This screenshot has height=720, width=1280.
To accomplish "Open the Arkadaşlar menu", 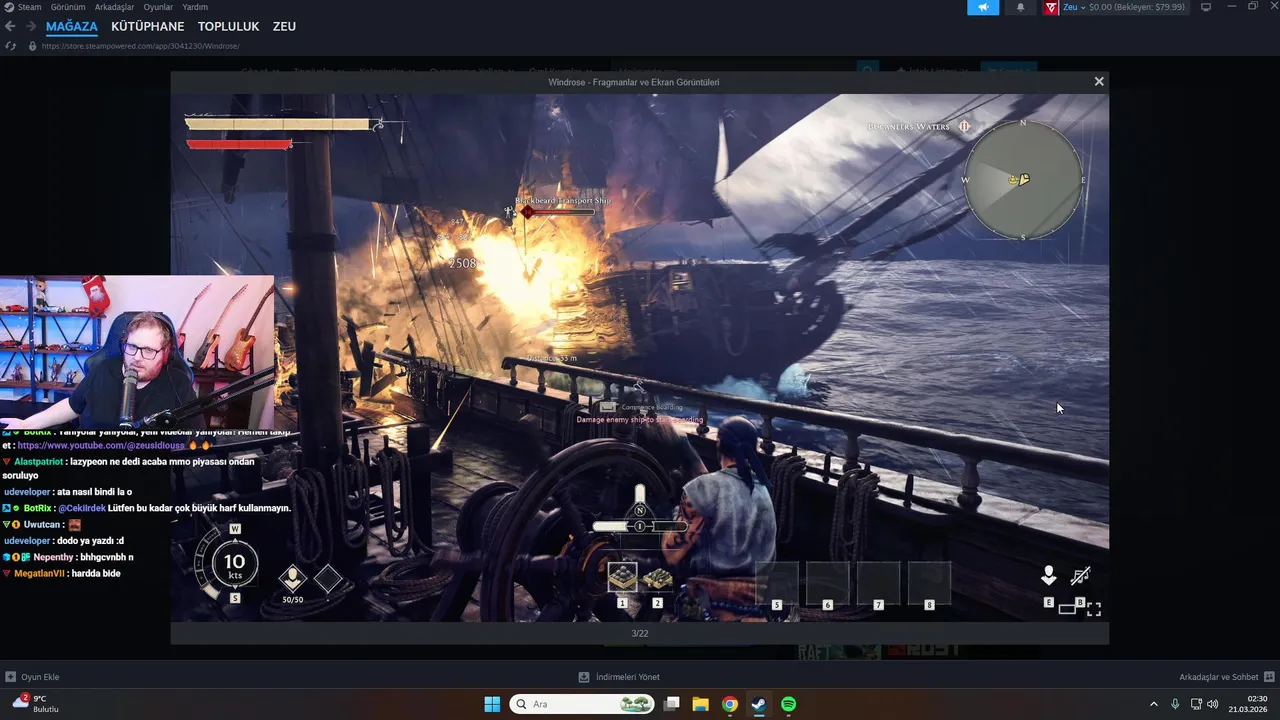I will coord(114,7).
